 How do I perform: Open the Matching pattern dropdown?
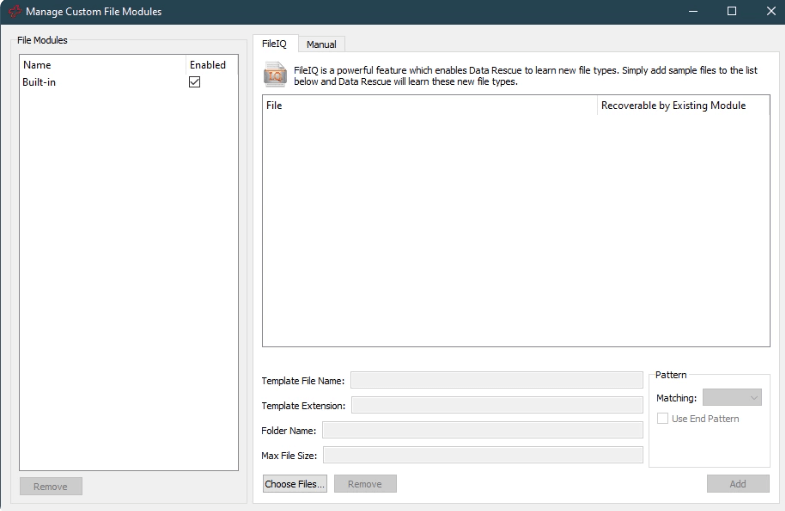pos(732,397)
